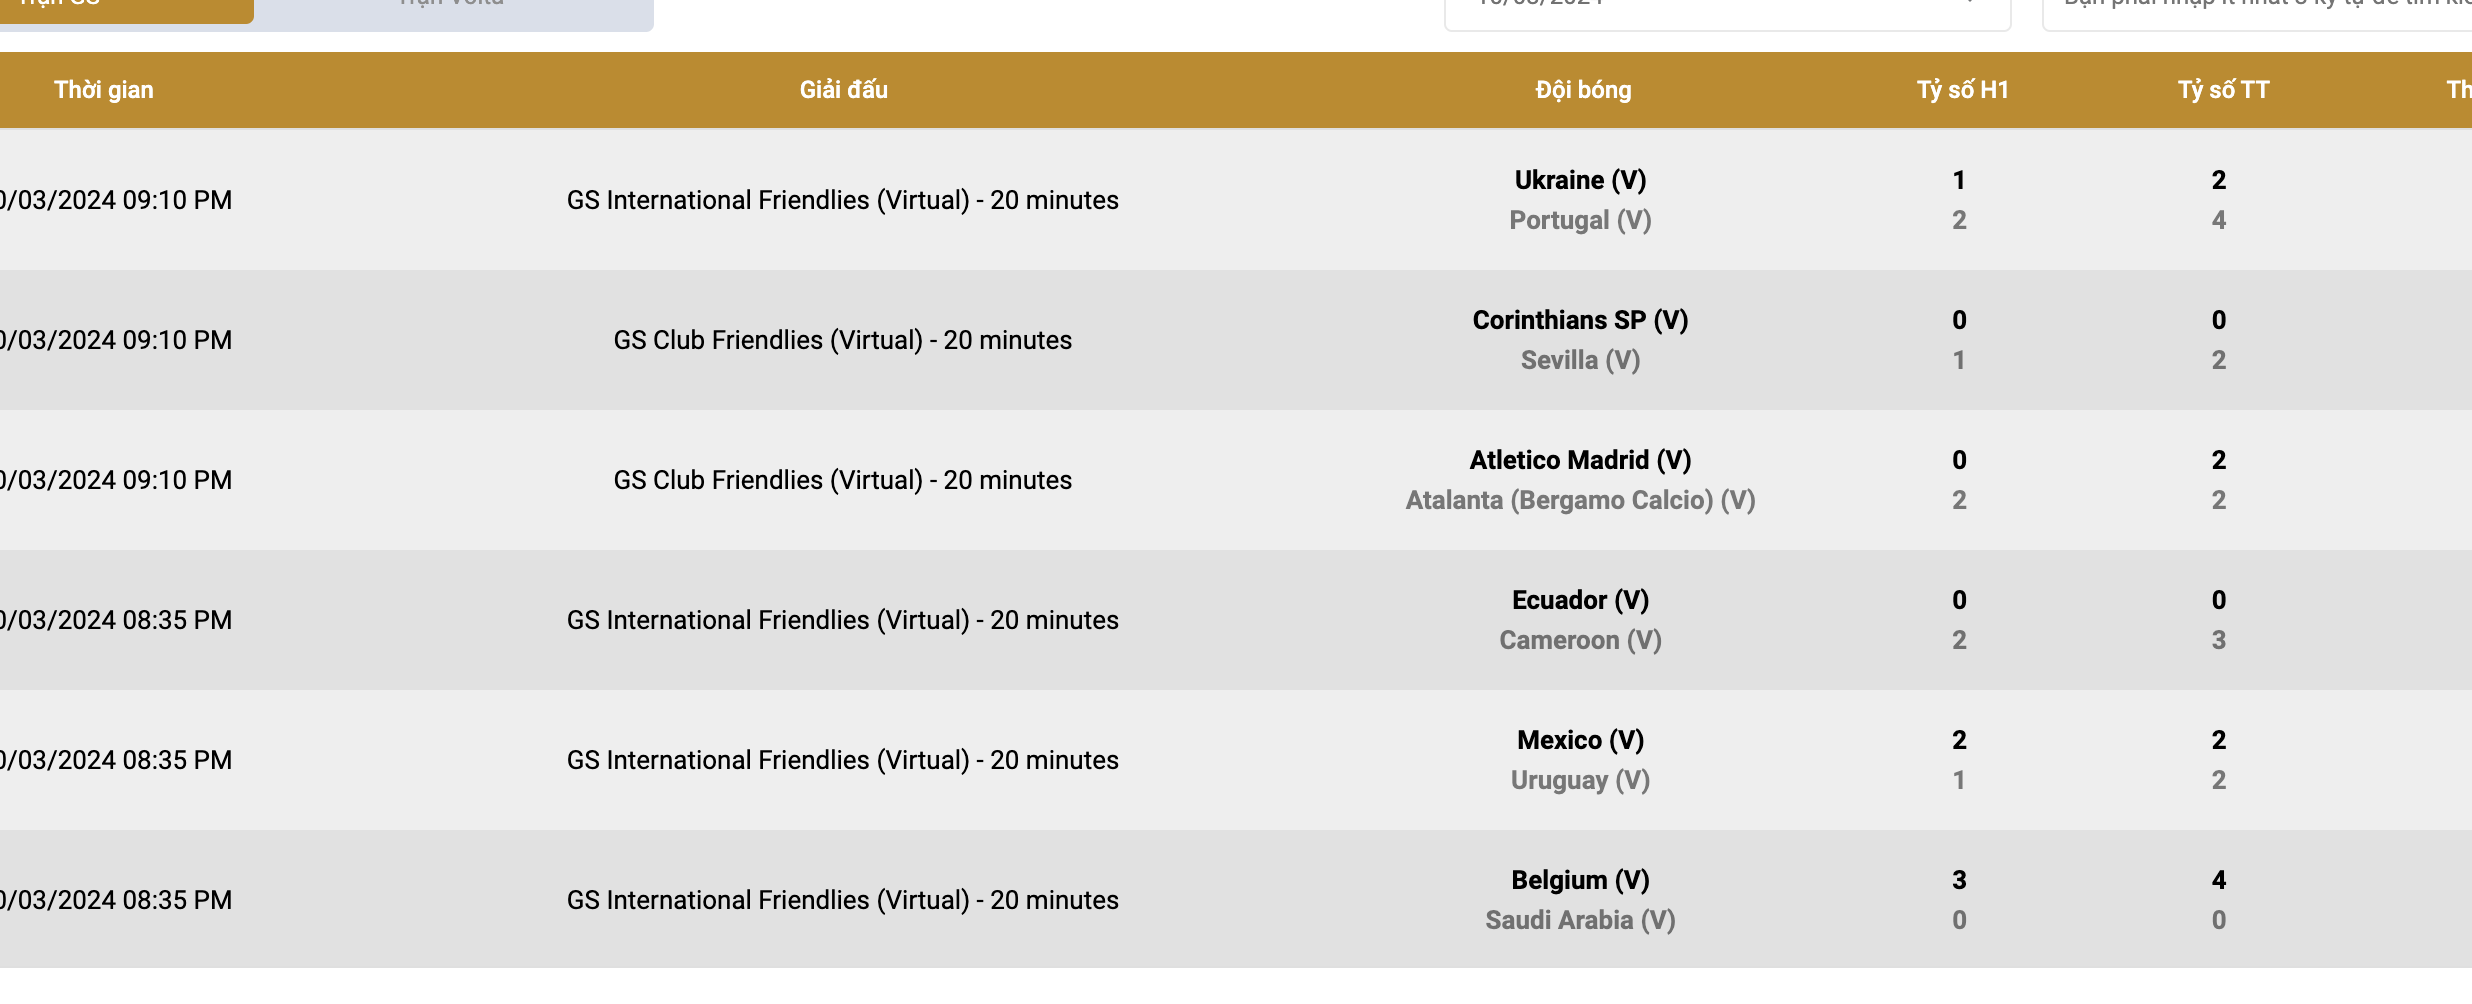Click the Belgium (V) team name
The image size is (2472, 1004).
[1580, 880]
